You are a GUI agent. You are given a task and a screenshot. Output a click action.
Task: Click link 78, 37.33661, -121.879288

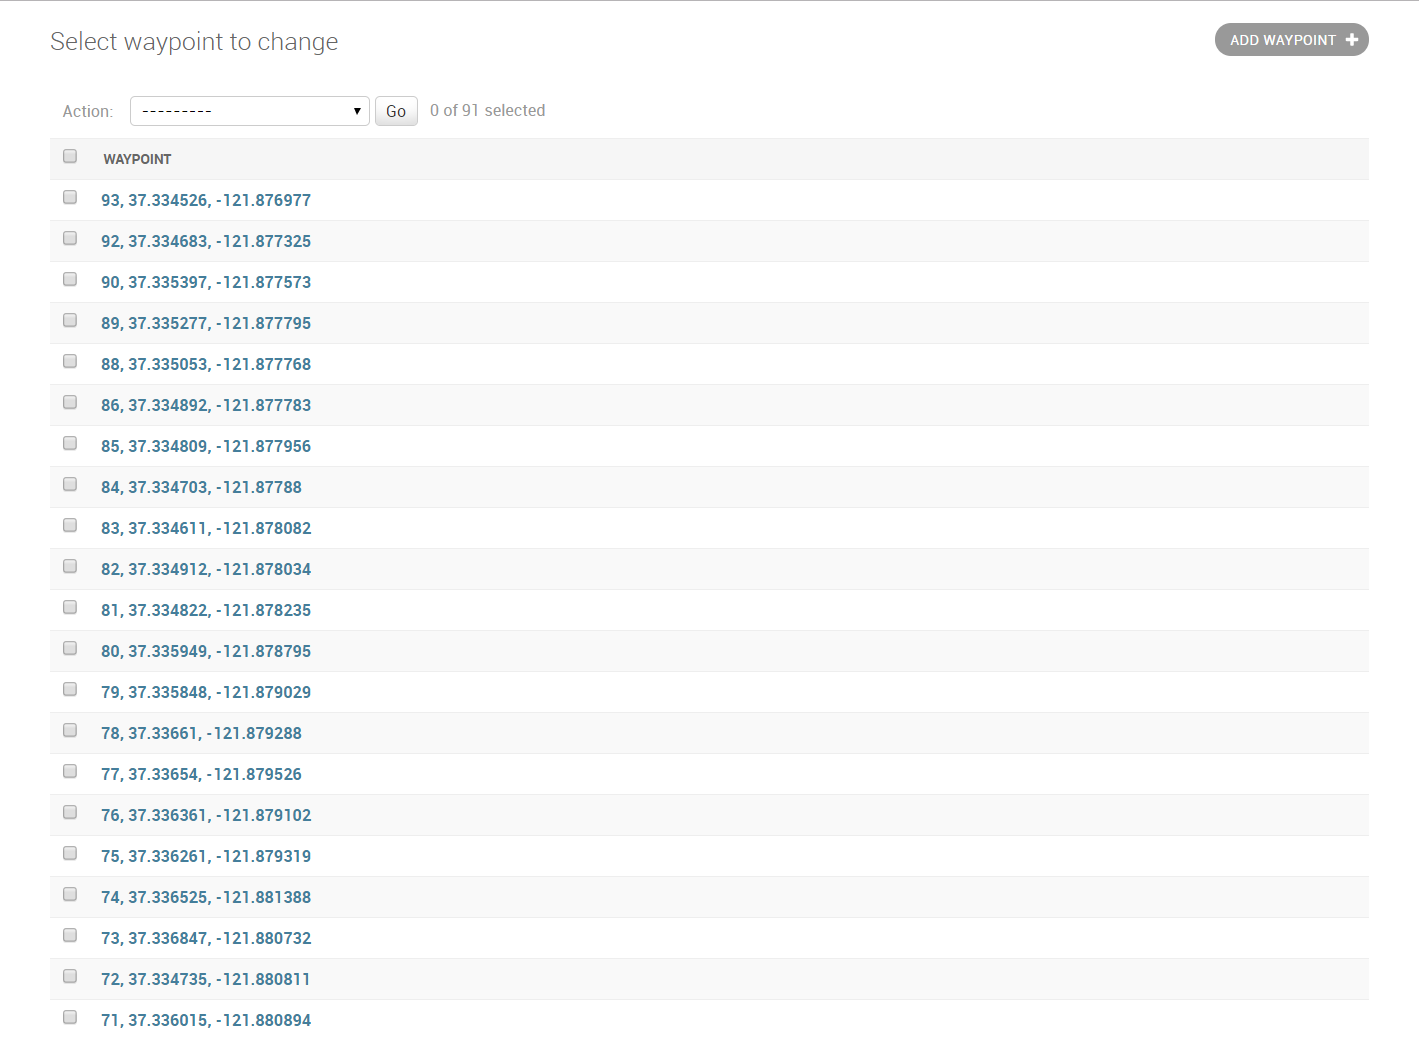pos(201,733)
